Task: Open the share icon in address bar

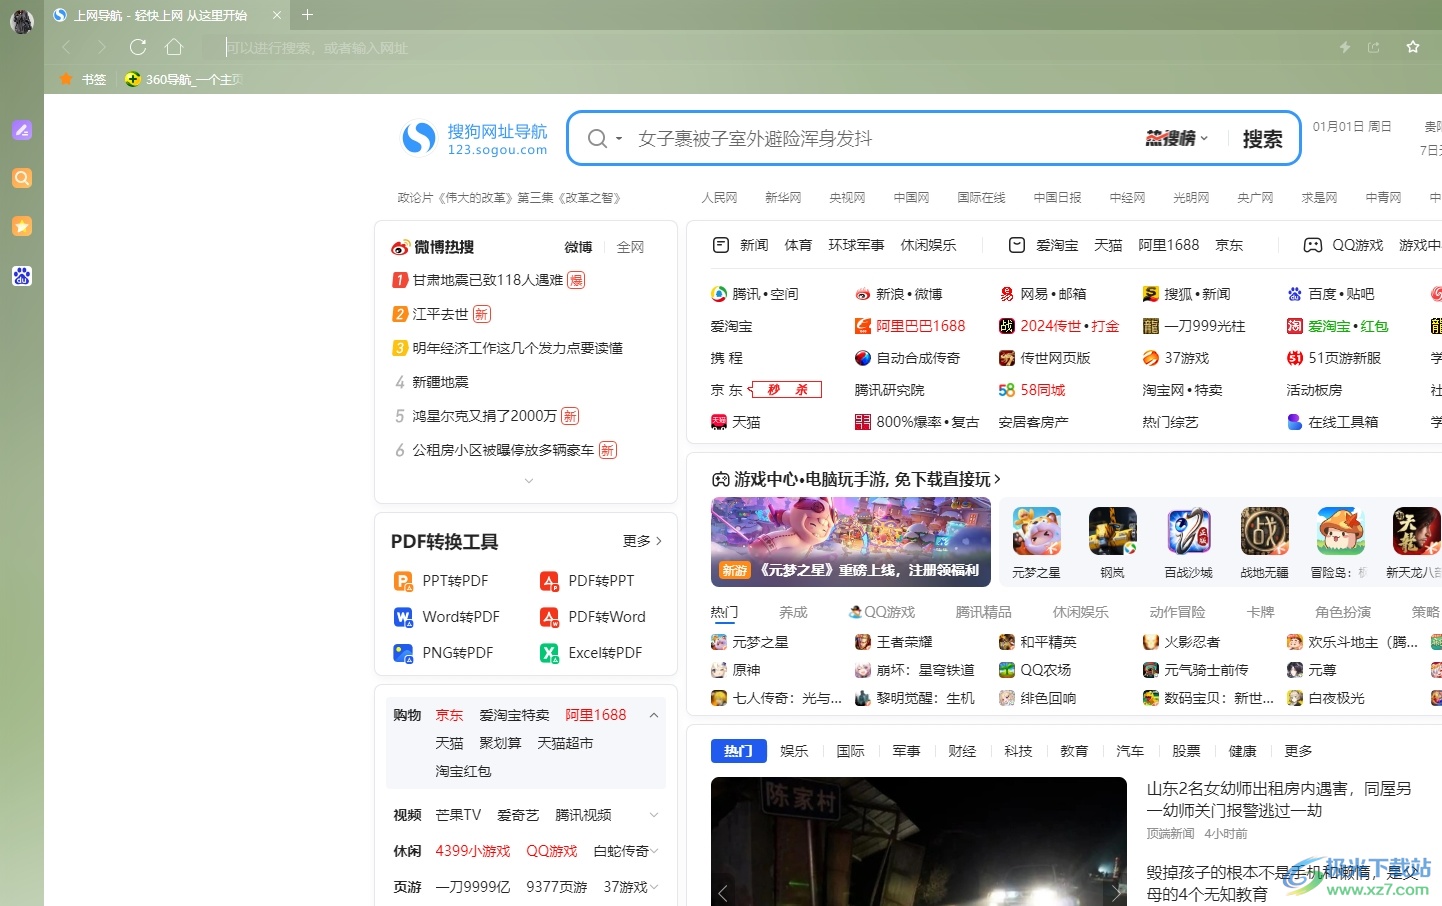Action: point(1373,47)
